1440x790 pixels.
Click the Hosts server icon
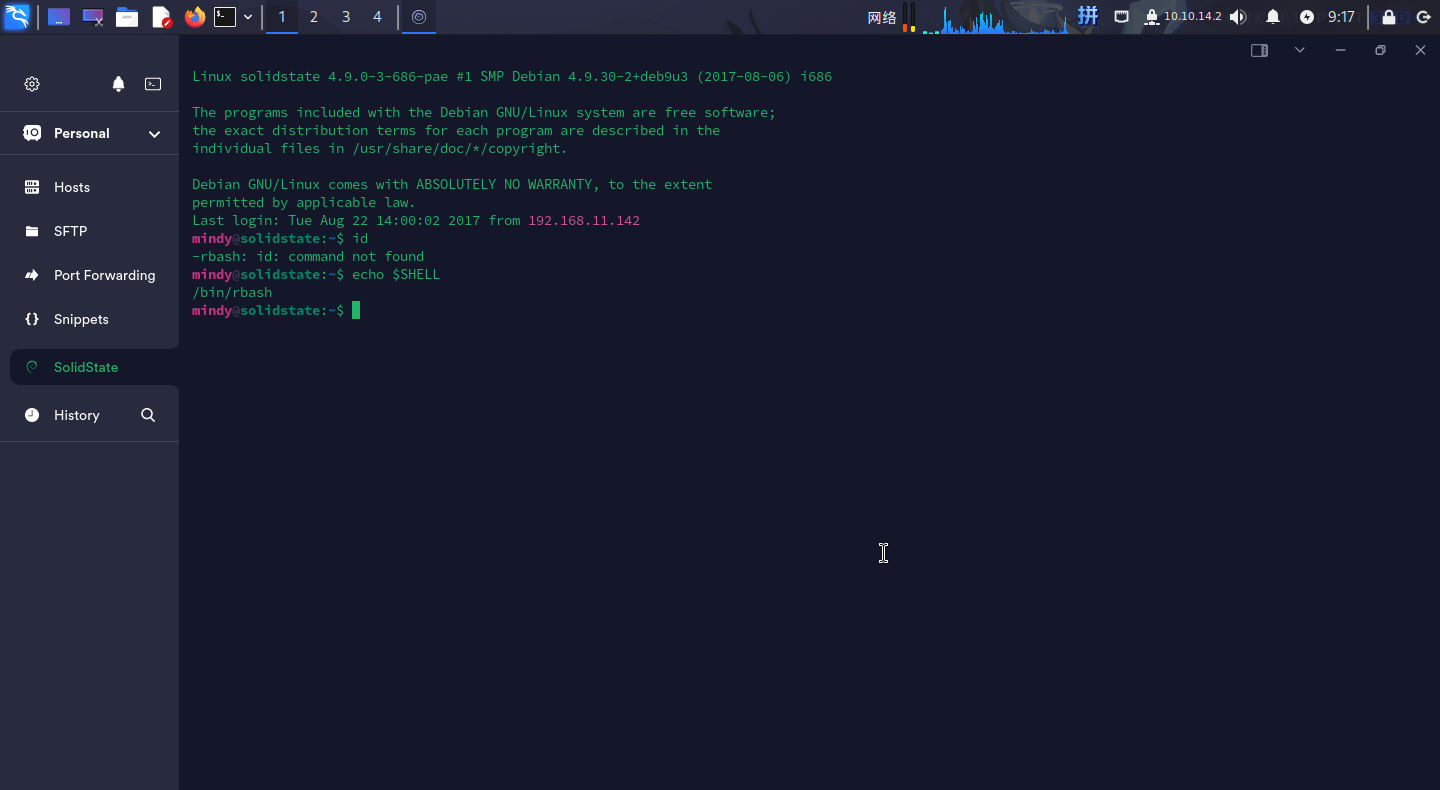pyautogui.click(x=32, y=187)
